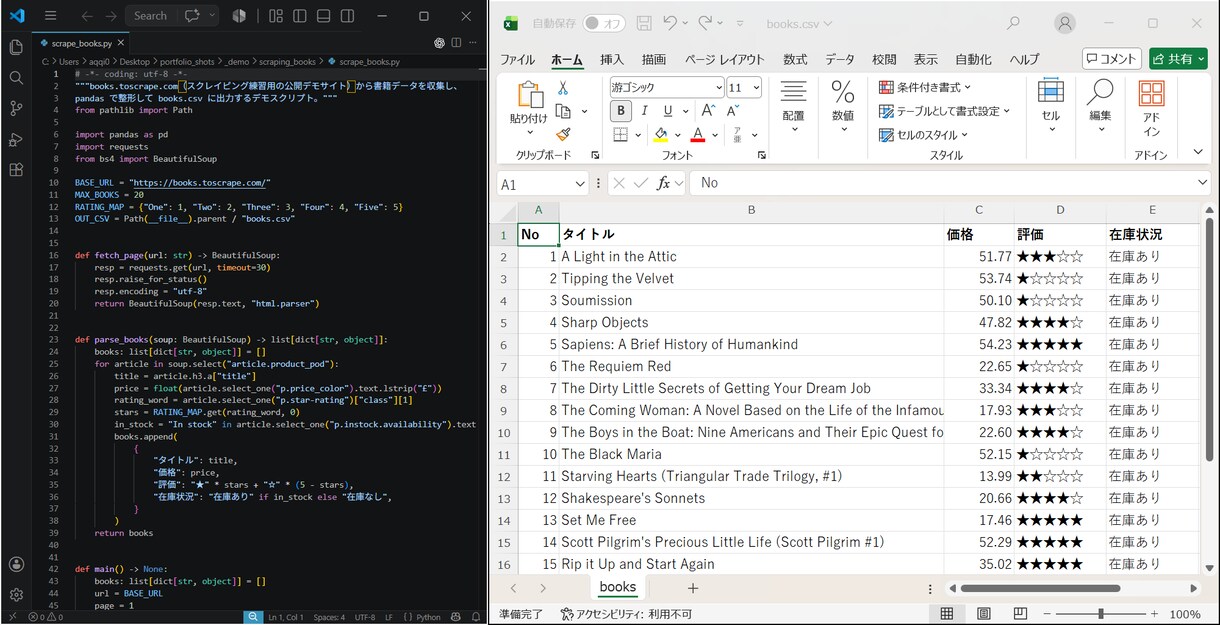
Task: Click scraping_books folder in VS Code breadcrumb
Action: [288, 62]
